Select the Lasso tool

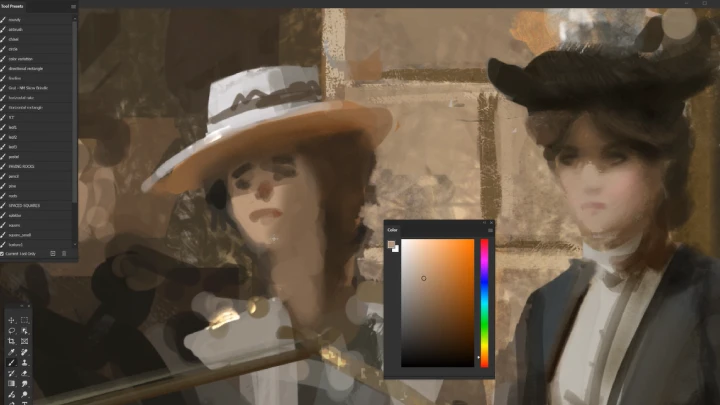tap(11, 331)
